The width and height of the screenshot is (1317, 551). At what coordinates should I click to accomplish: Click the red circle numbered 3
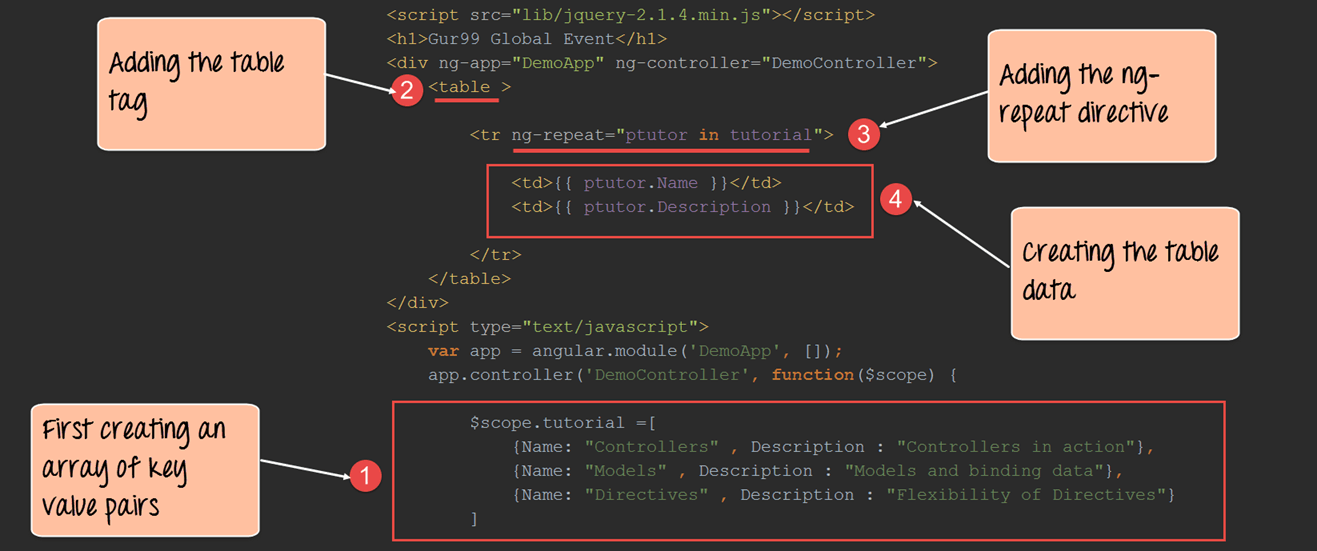coord(863,135)
